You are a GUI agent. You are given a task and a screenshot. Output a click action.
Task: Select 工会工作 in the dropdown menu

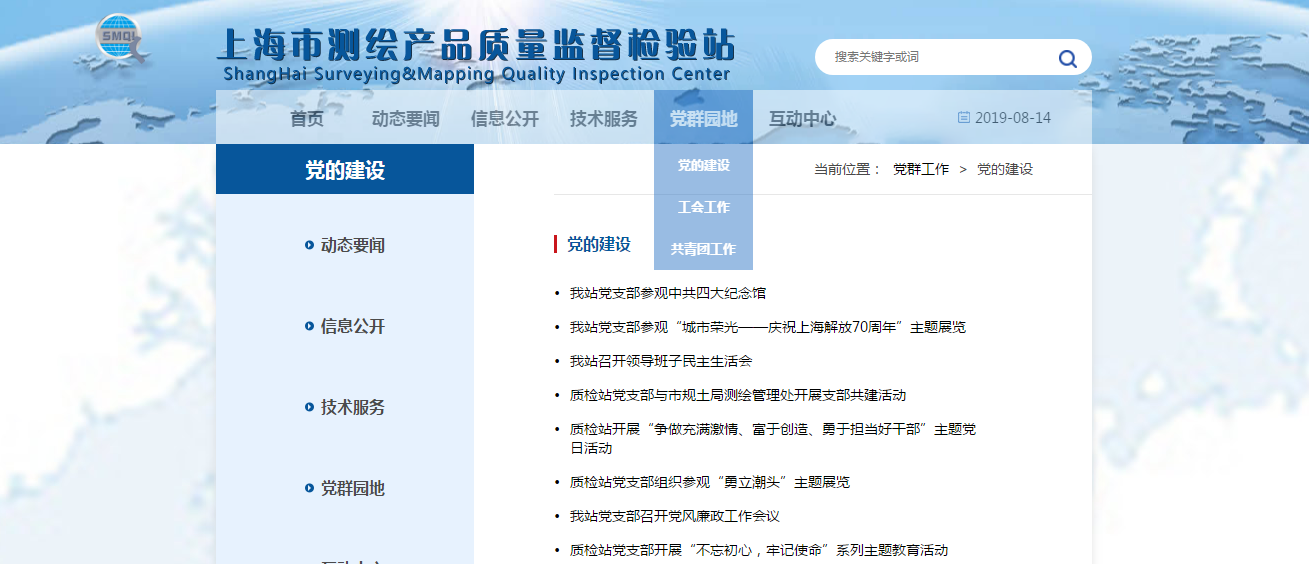(703, 207)
